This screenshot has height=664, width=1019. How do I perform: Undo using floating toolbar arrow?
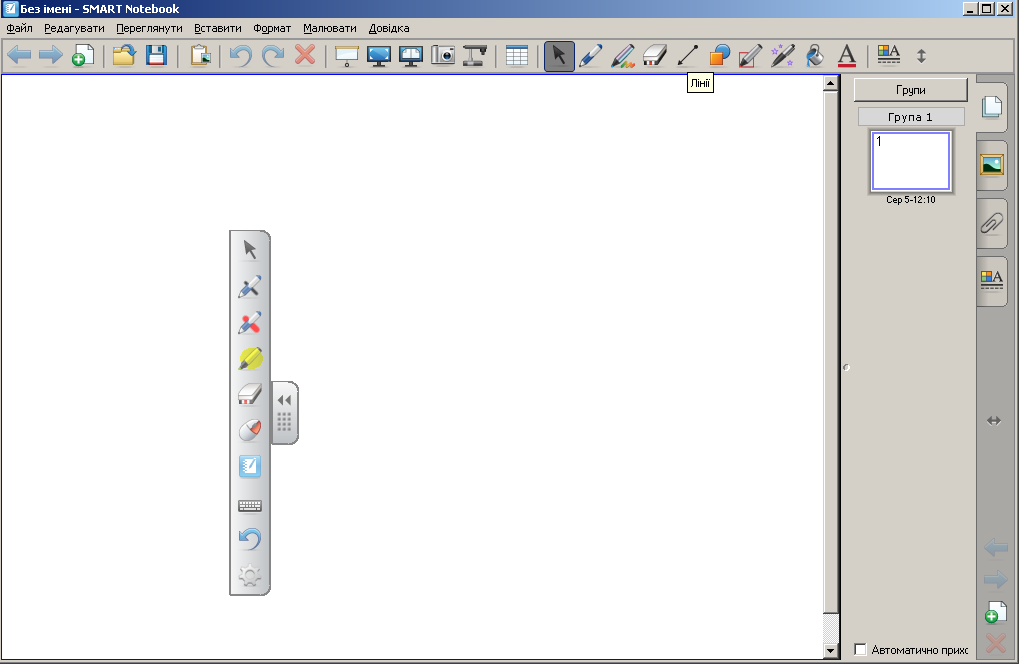(250, 539)
